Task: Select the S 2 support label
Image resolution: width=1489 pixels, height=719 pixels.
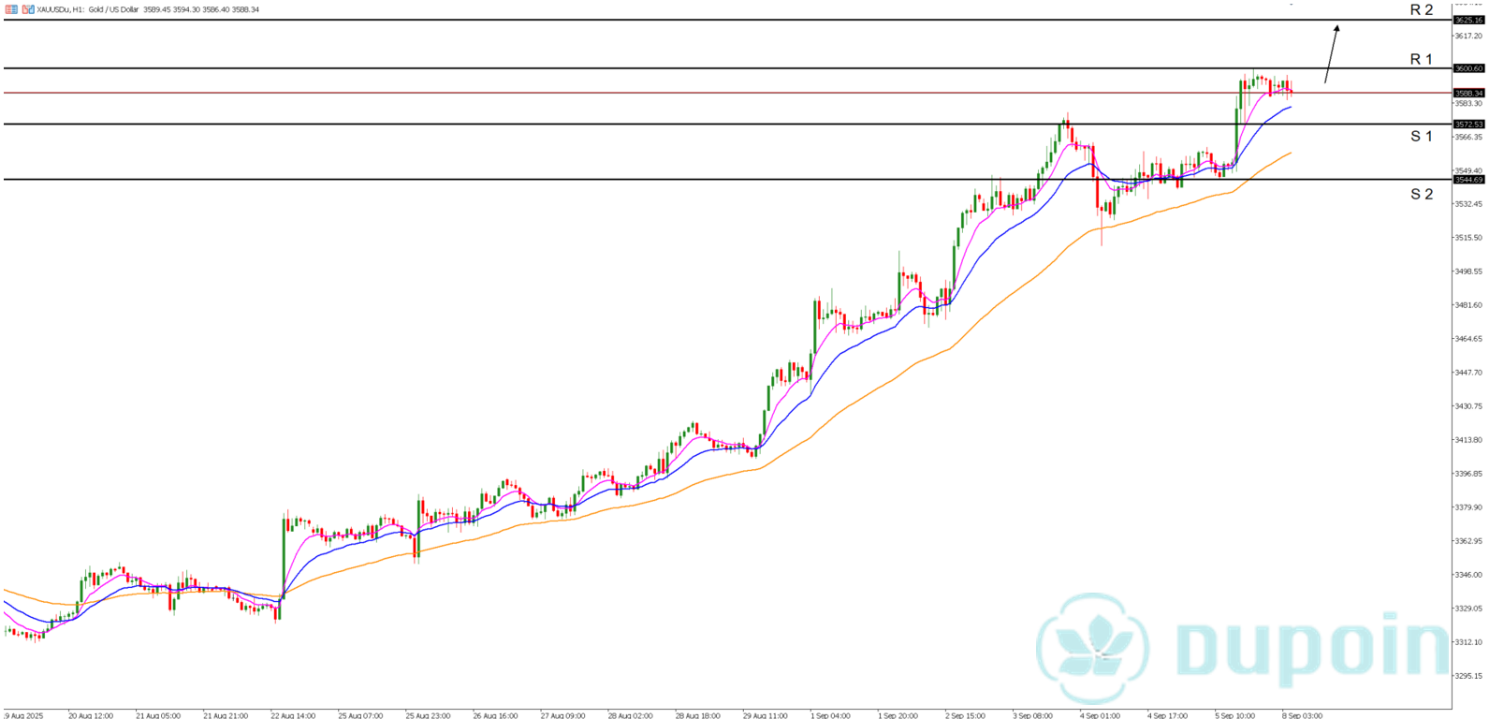Action: pos(1421,194)
